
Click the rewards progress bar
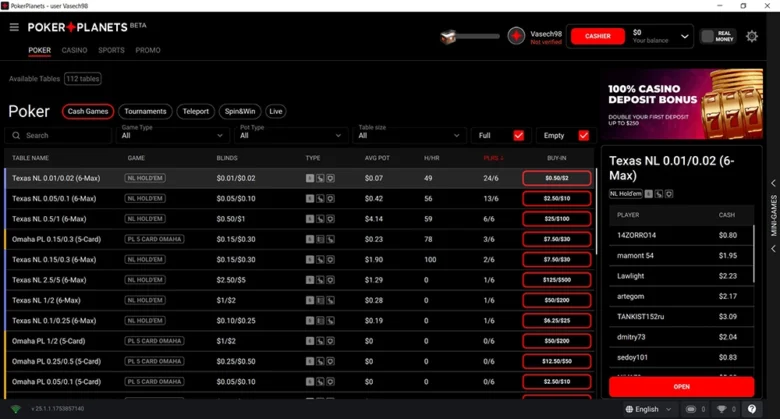pos(479,36)
